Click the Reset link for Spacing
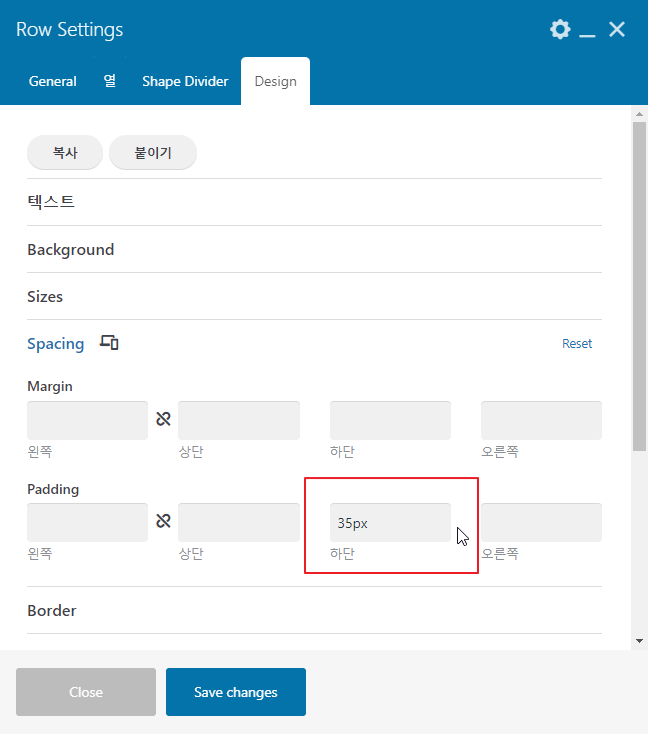Image resolution: width=648 pixels, height=734 pixels. 577,344
